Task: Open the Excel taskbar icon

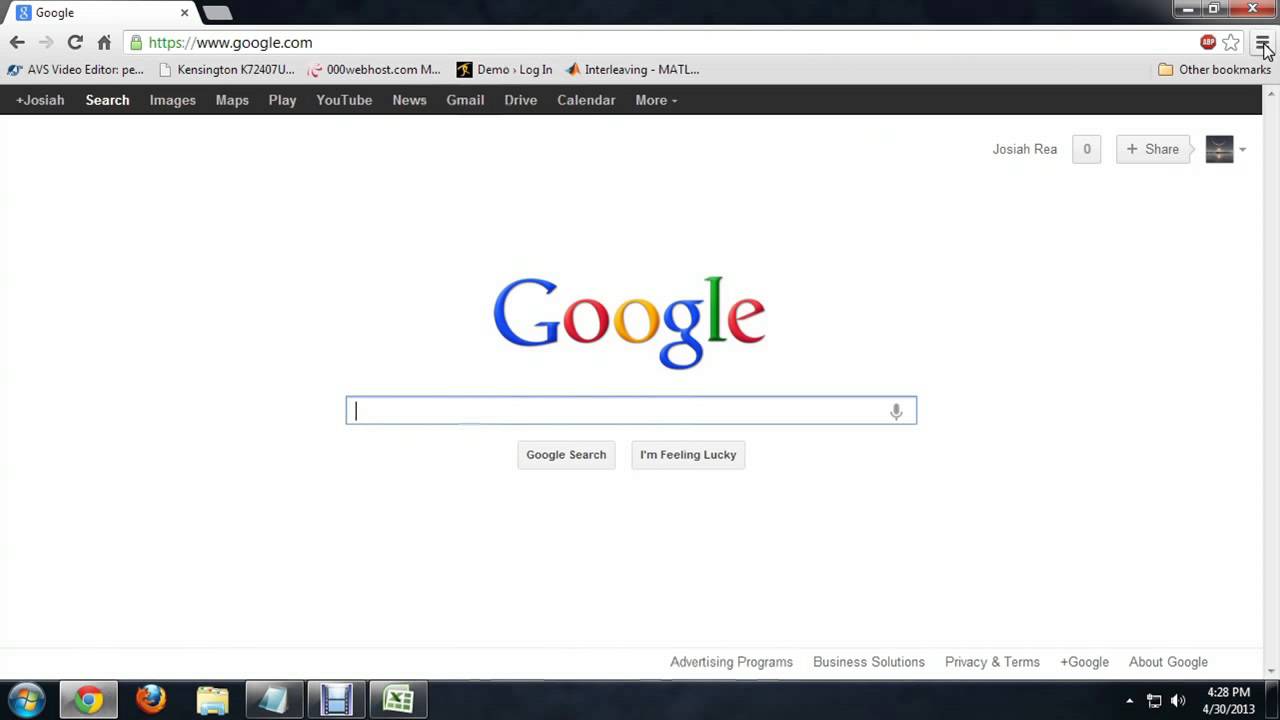Action: 398,700
